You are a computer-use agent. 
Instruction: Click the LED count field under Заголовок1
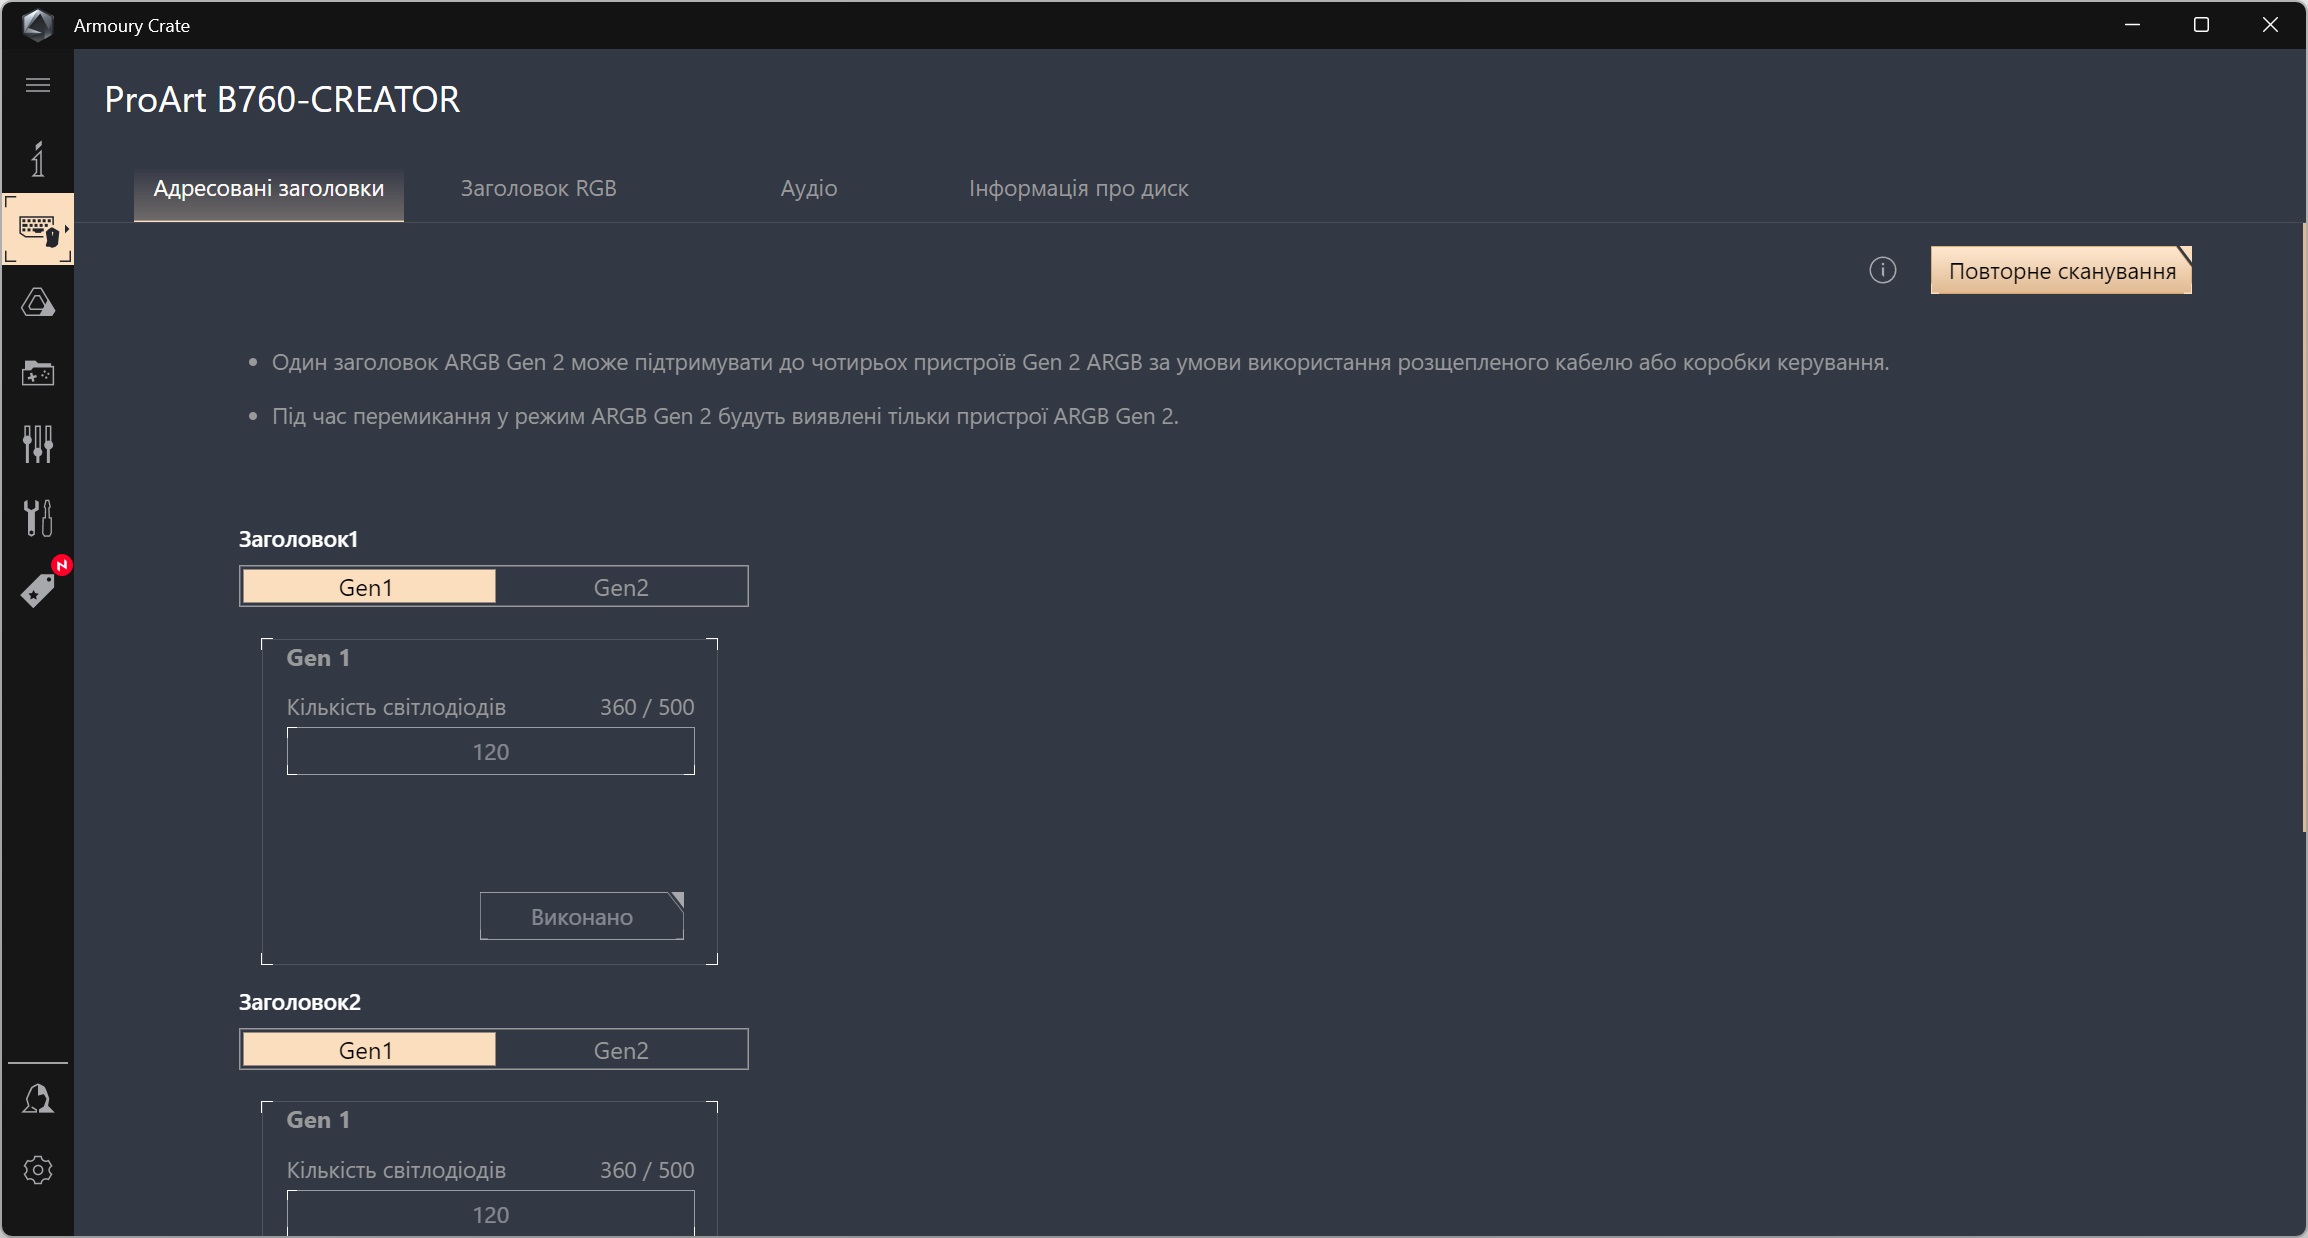tap(491, 751)
